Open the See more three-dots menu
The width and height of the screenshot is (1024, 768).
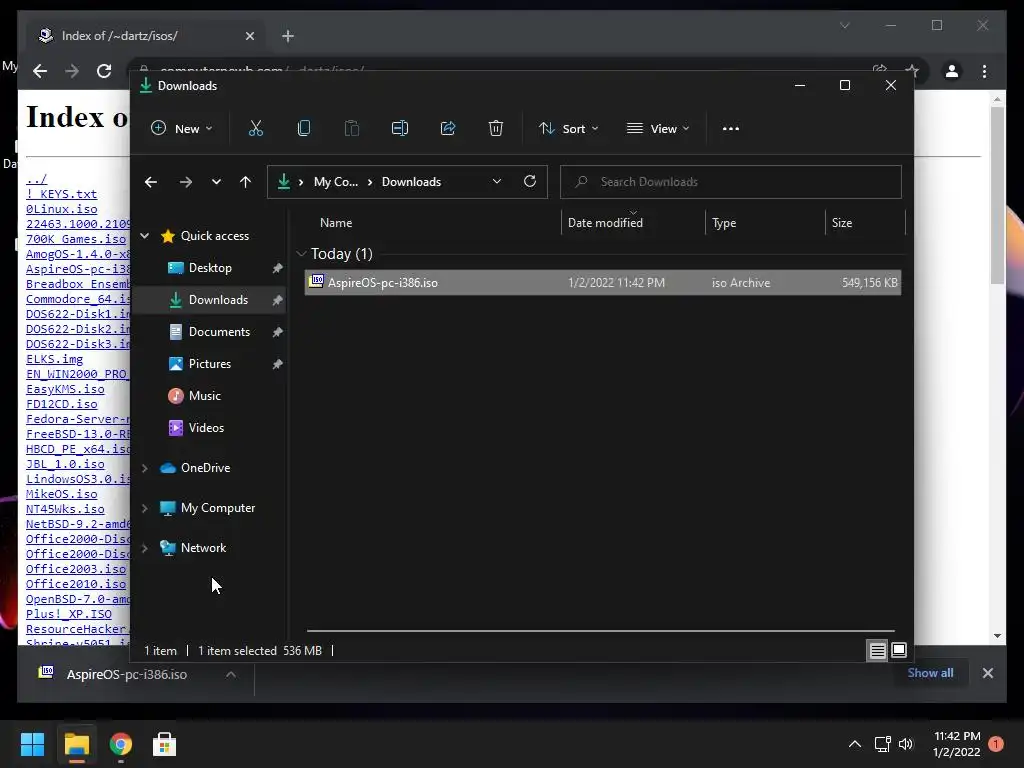coord(731,129)
